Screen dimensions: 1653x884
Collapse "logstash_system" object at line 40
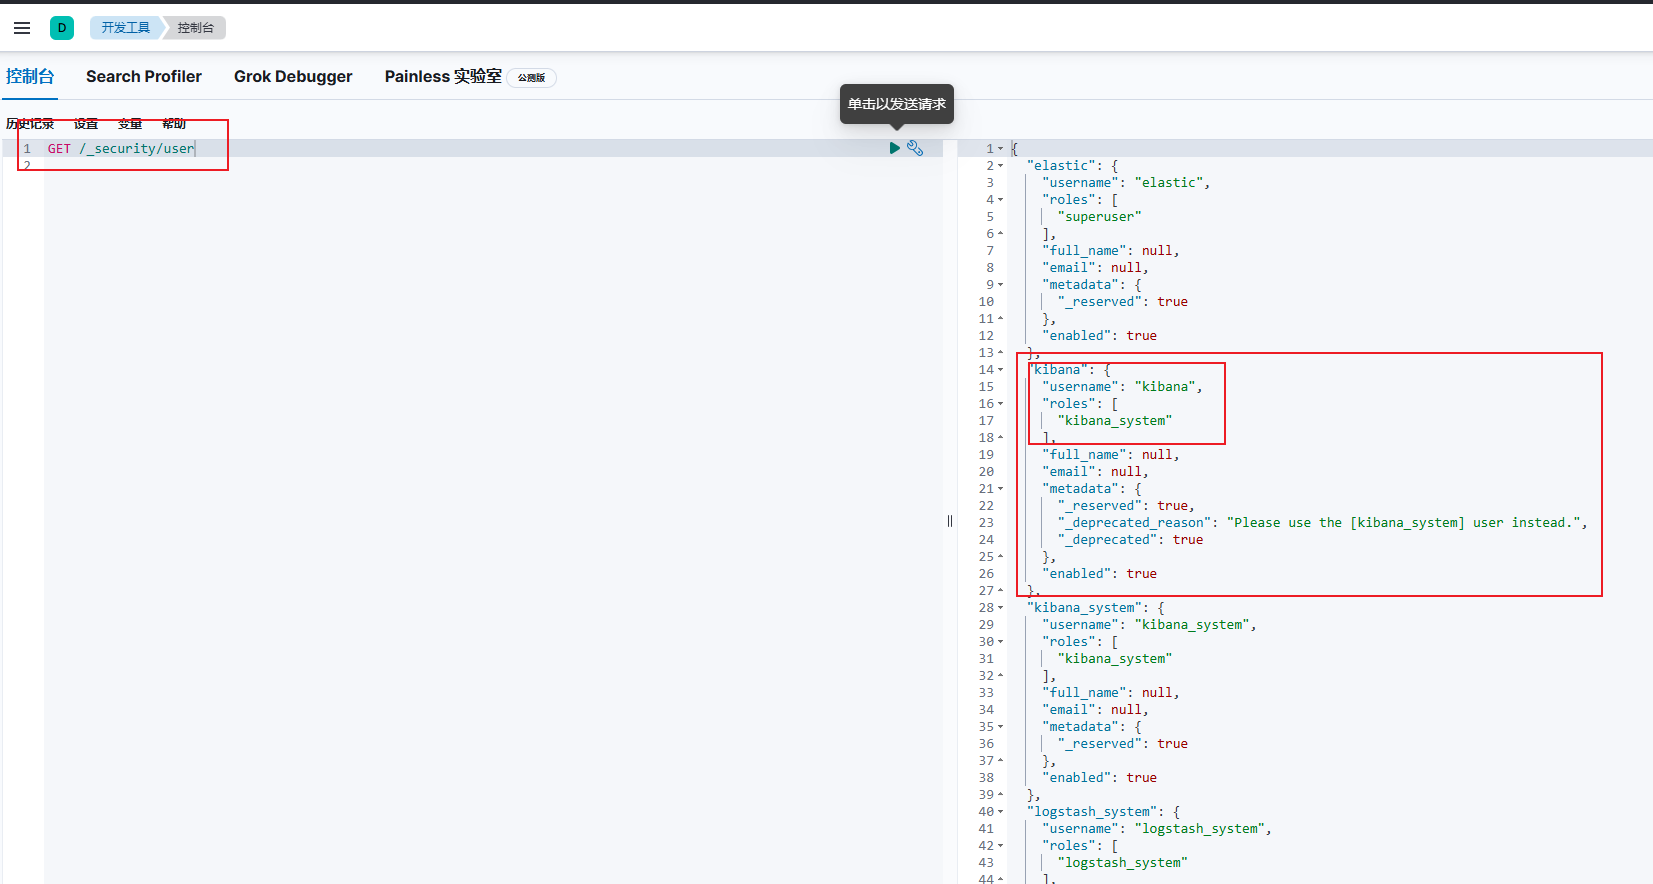[1001, 812]
